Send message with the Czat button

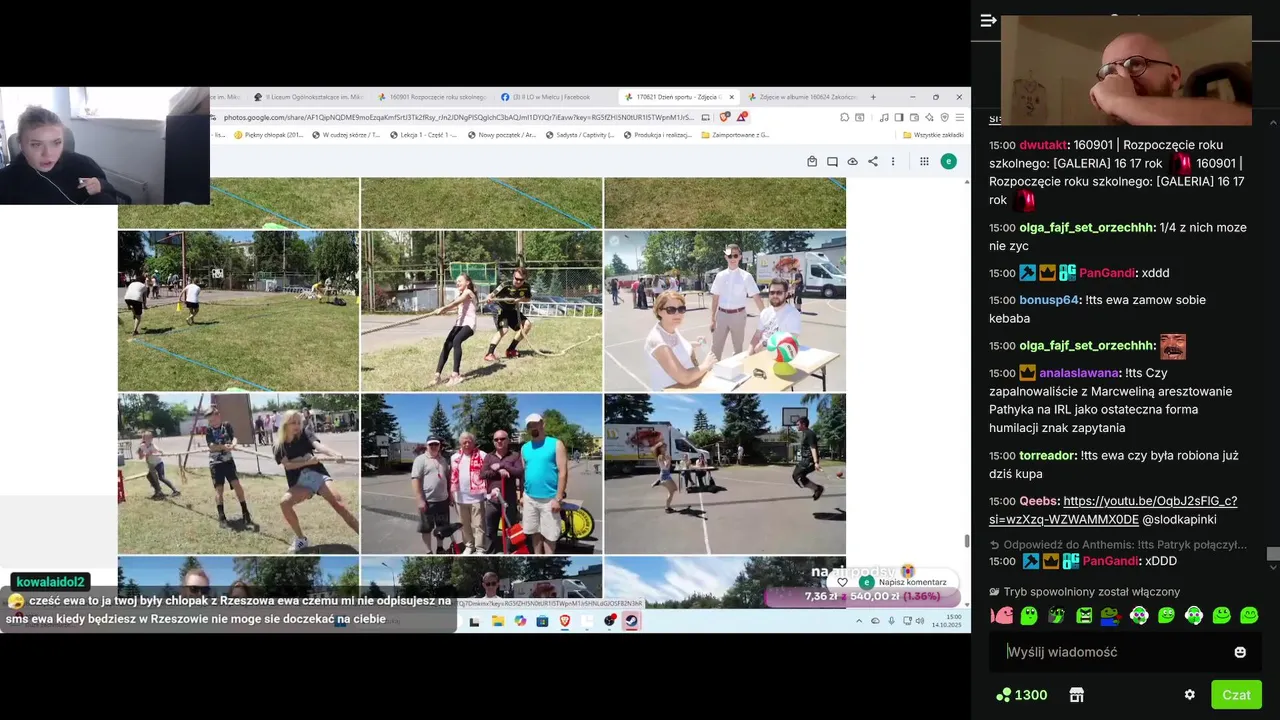[x=1236, y=694]
